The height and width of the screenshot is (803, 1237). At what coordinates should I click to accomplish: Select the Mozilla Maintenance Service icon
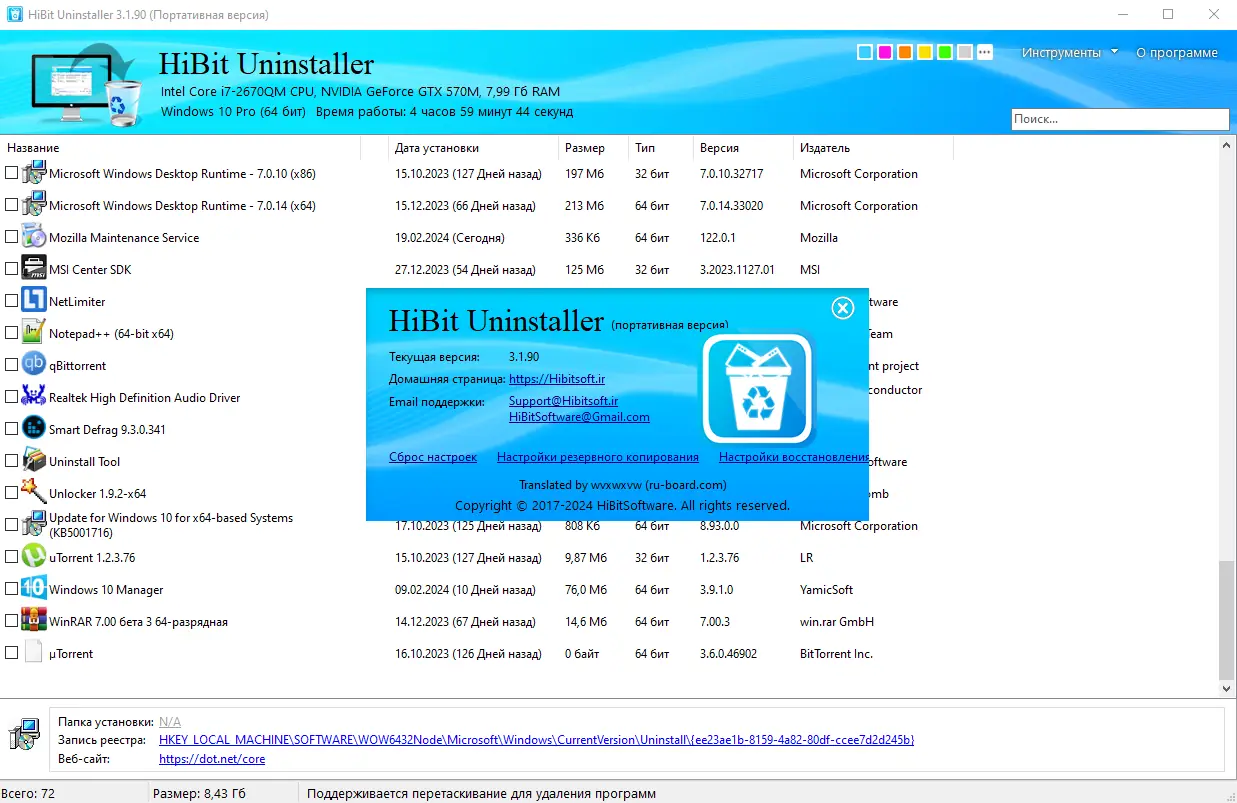34,237
